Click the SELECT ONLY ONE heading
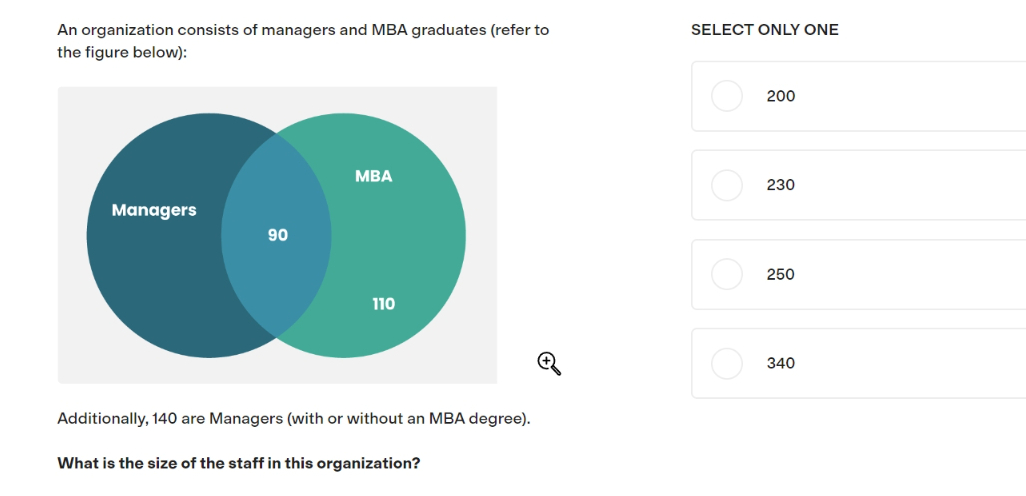 765,30
